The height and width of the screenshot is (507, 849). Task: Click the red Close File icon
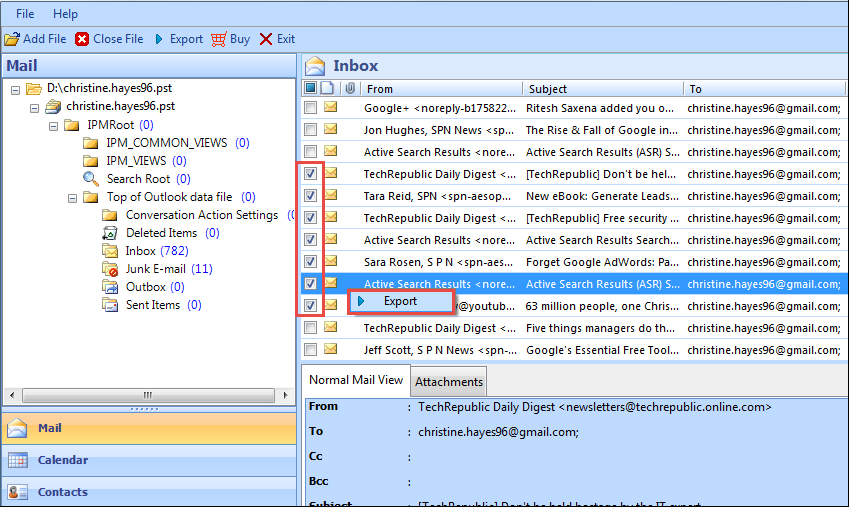tap(82, 39)
